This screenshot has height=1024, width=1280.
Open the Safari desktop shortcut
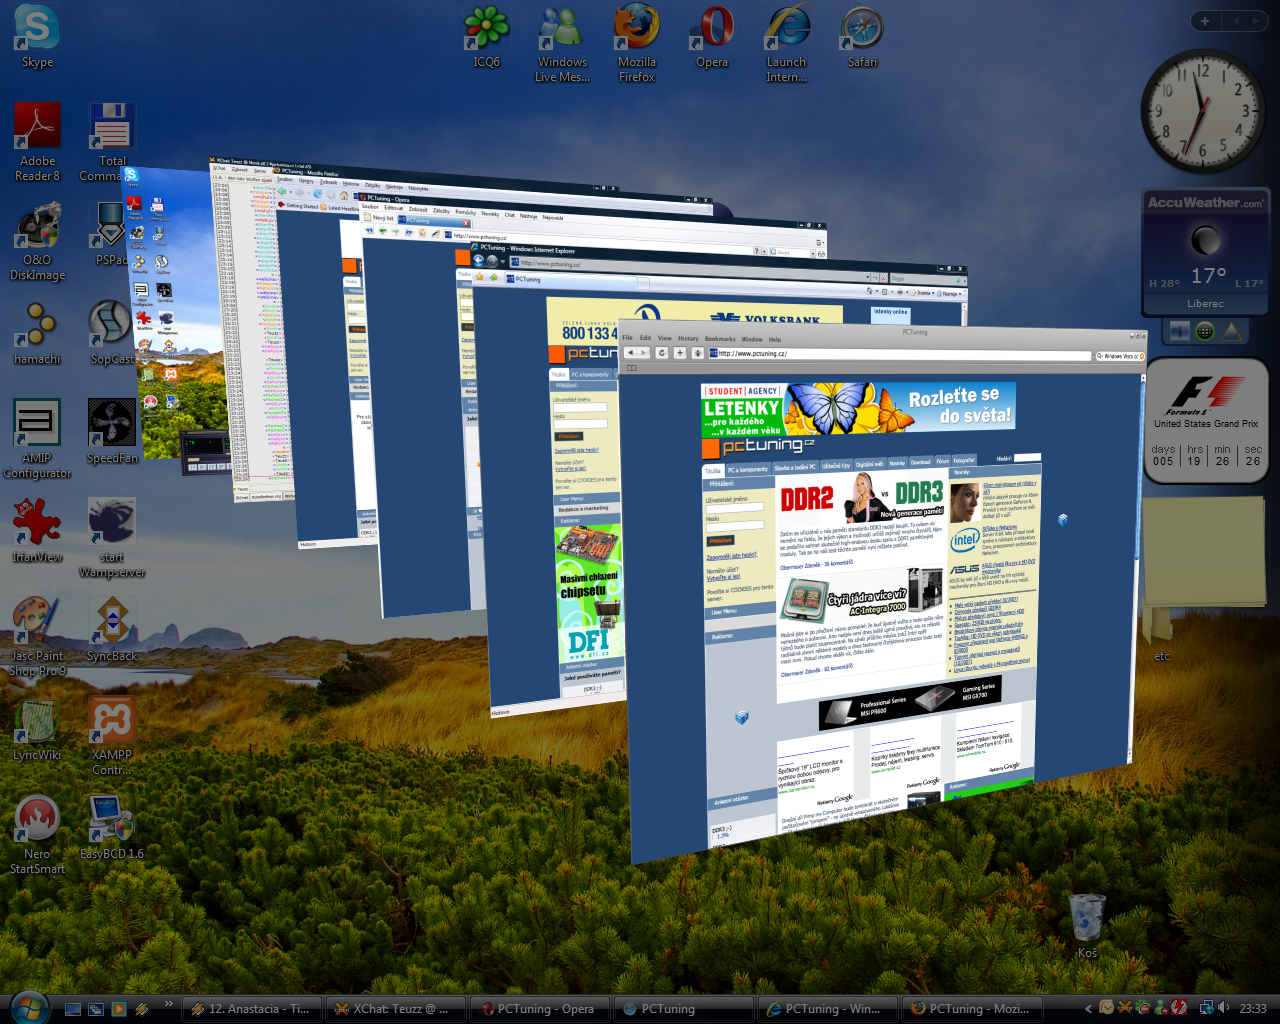pyautogui.click(x=862, y=38)
